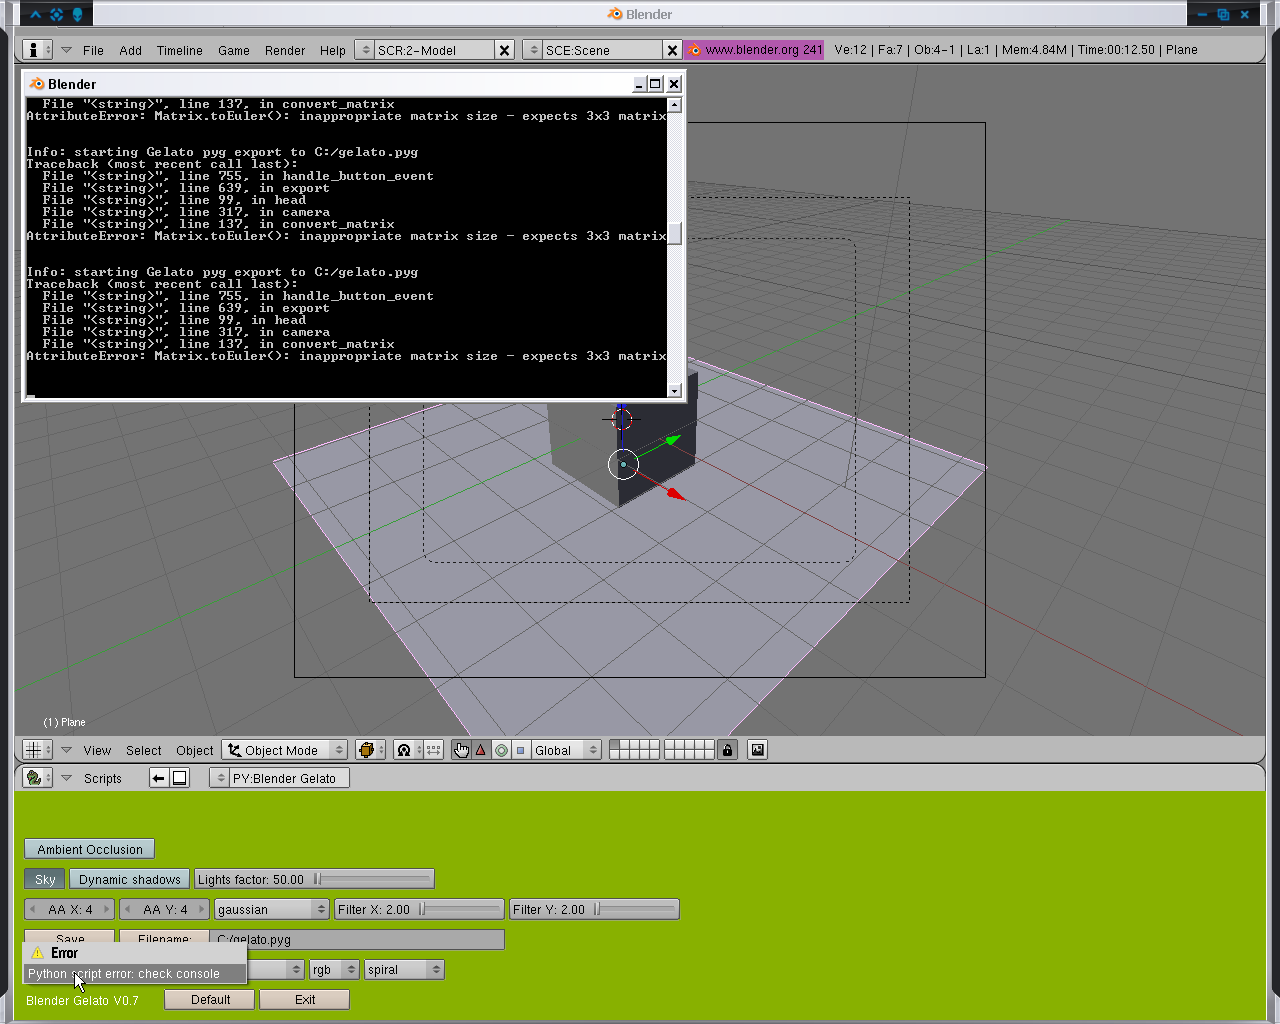Screen dimensions: 1280x1024
Task: Open the Render menu
Action: point(285,50)
